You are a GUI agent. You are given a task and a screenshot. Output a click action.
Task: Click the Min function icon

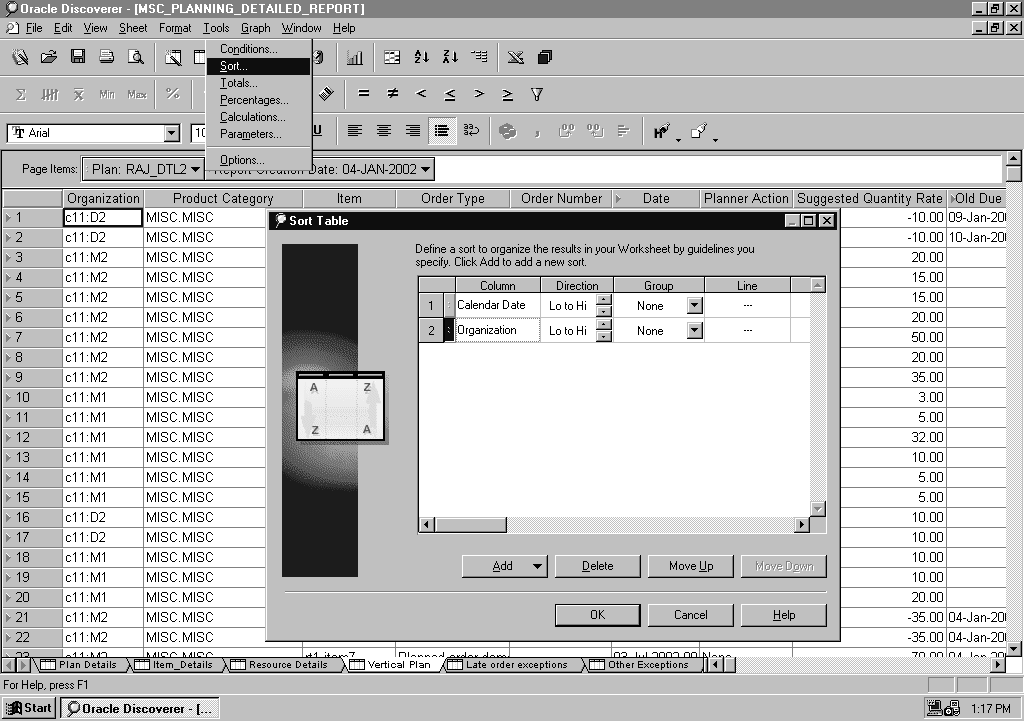[x=107, y=95]
